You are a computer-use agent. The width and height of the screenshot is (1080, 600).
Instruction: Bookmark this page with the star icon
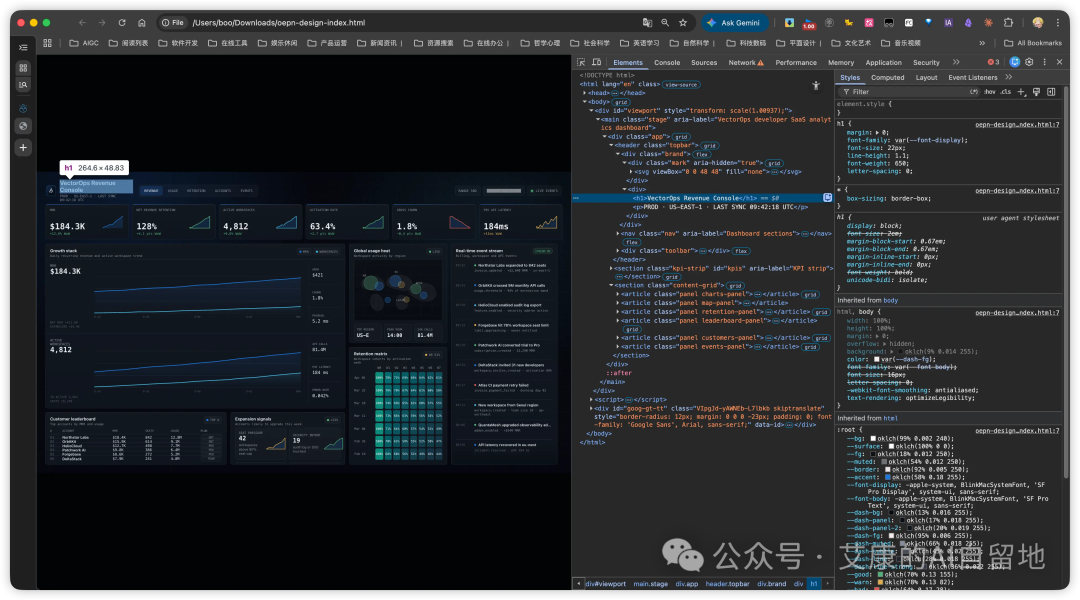683,23
